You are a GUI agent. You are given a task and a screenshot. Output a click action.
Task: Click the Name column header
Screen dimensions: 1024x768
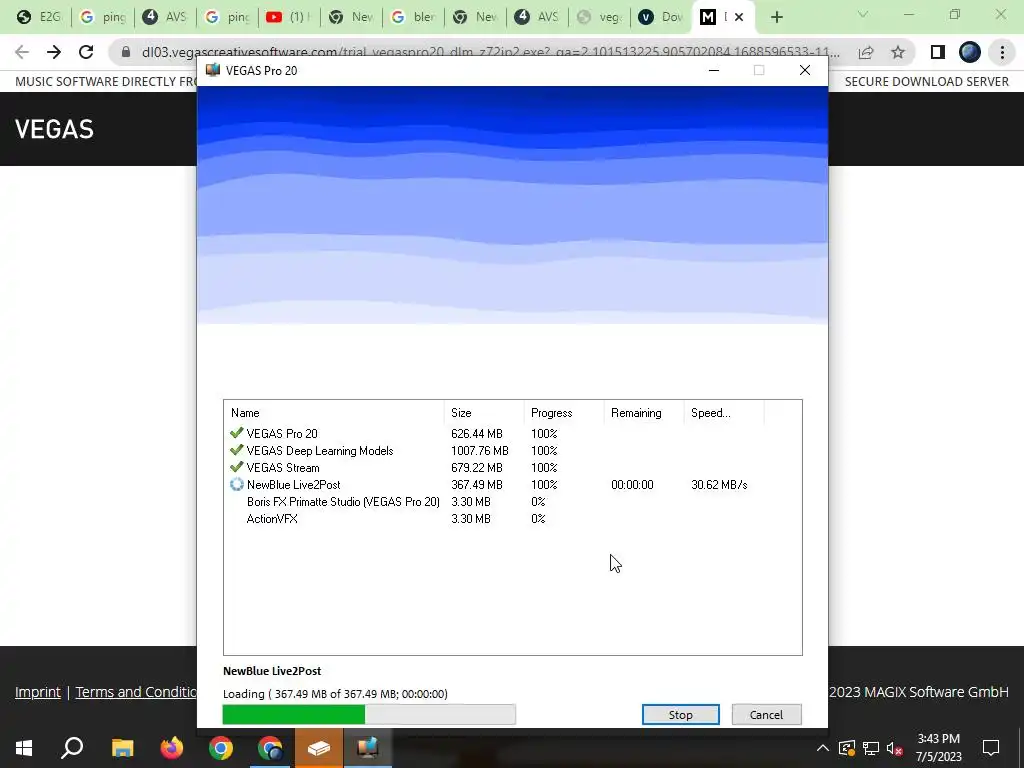click(x=334, y=413)
